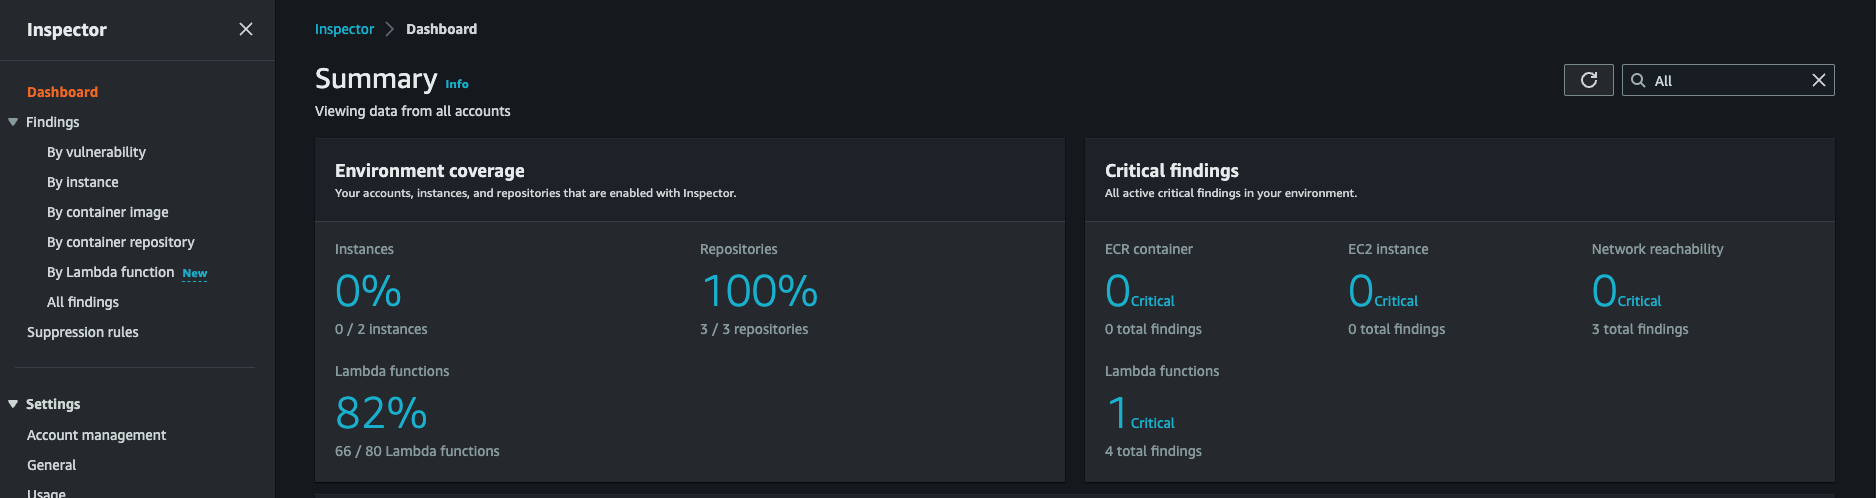Open the 1 Critical Lambda functions findings

(1140, 414)
